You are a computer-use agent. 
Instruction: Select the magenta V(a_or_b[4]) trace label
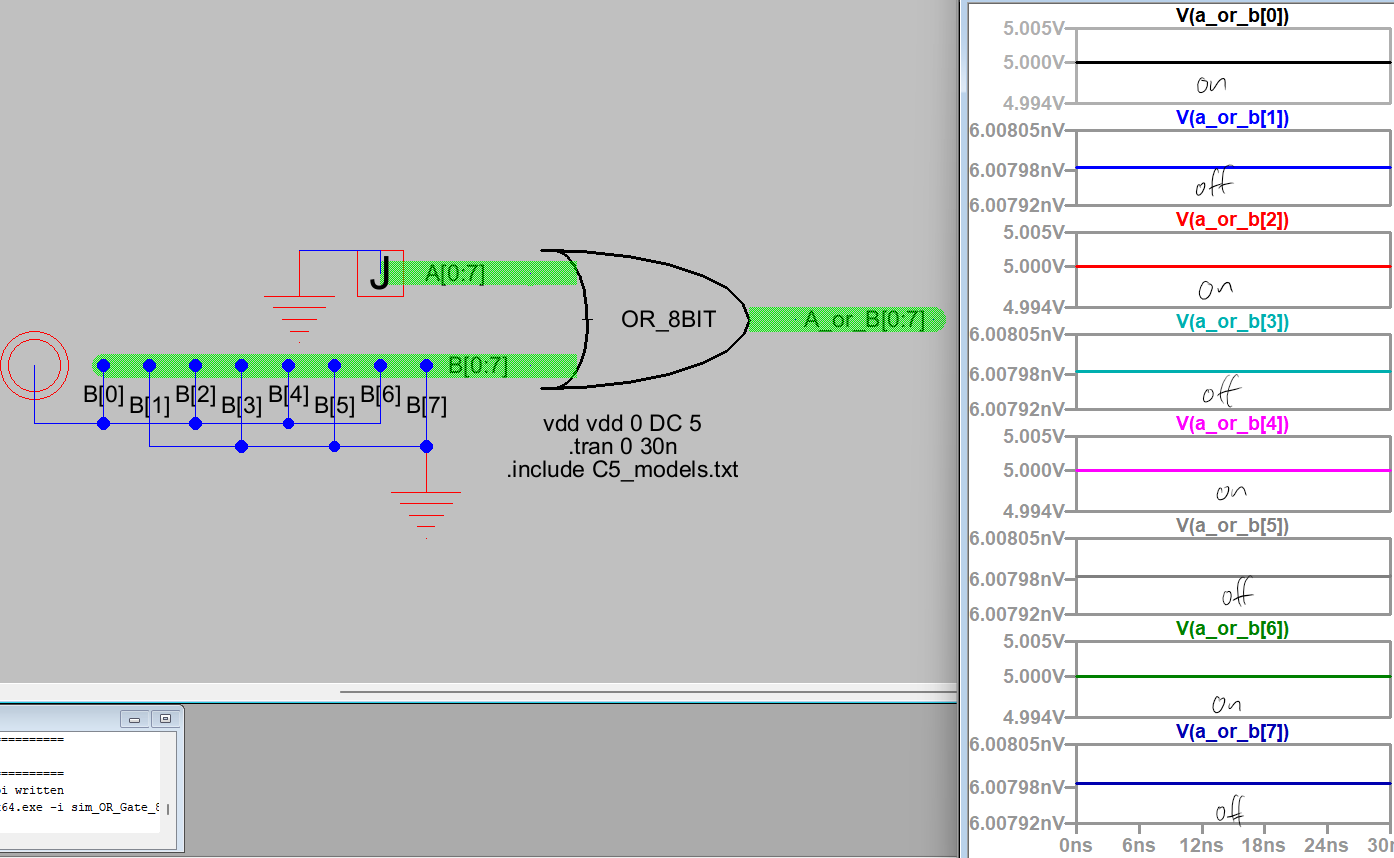pos(1232,424)
